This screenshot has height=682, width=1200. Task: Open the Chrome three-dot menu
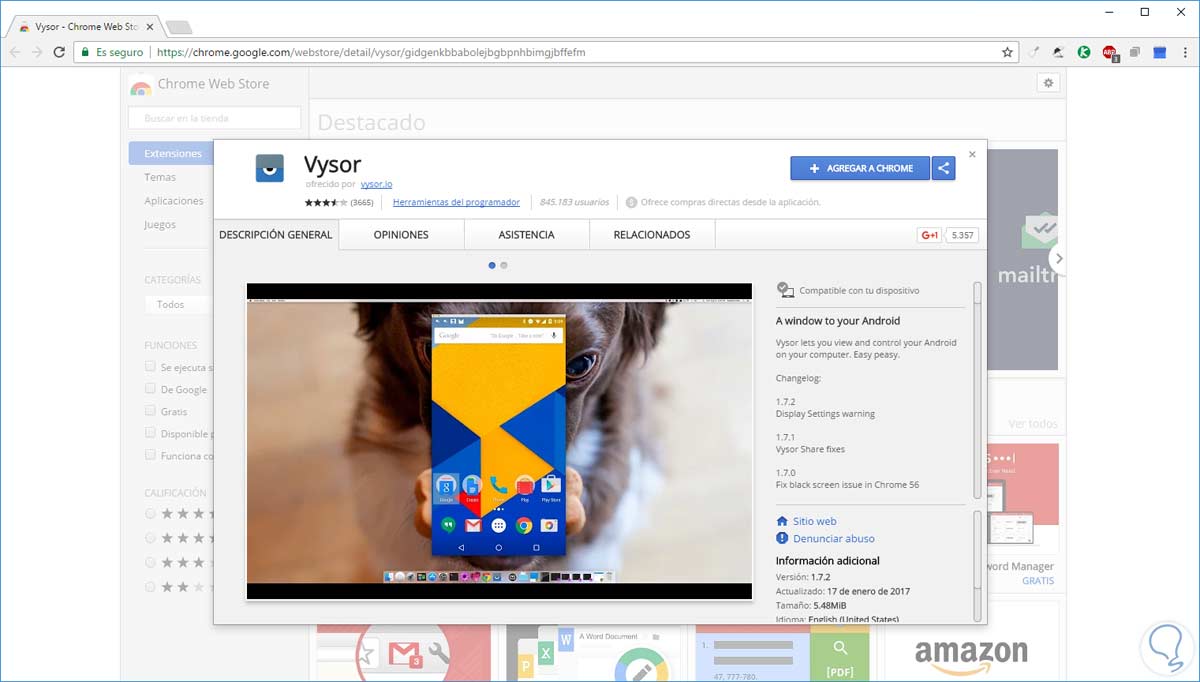pyautogui.click(x=1184, y=52)
